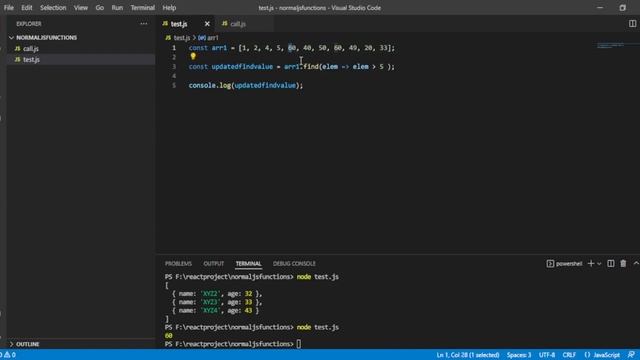Open errors and warnings status indicator
The width and height of the screenshot is (640, 360).
click(x=8, y=355)
